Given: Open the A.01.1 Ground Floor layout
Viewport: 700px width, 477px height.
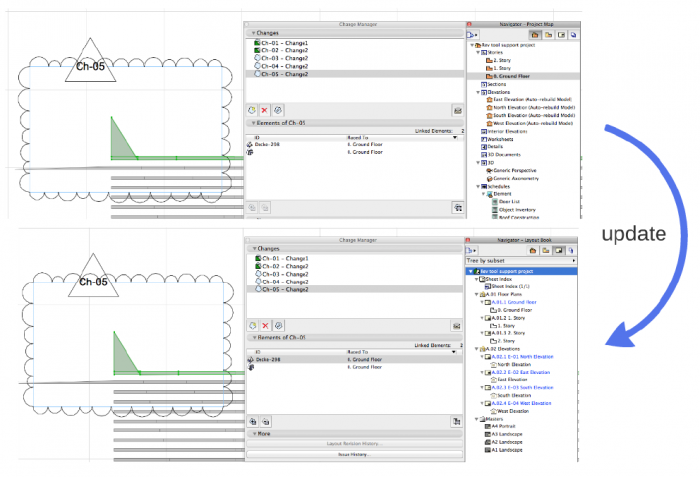Looking at the screenshot, I should click(511, 302).
